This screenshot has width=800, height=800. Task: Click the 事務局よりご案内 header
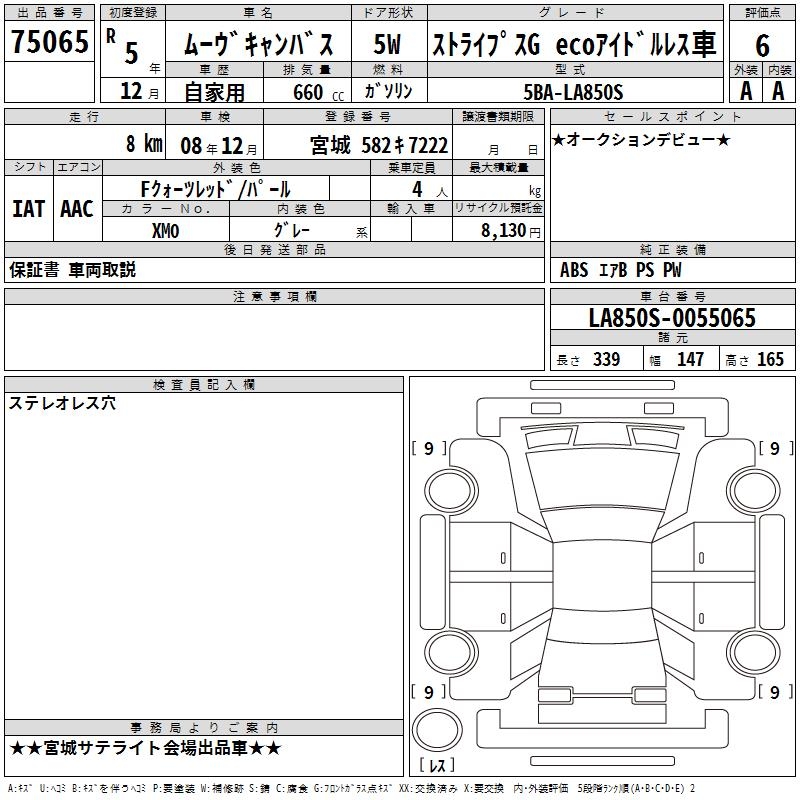204,728
